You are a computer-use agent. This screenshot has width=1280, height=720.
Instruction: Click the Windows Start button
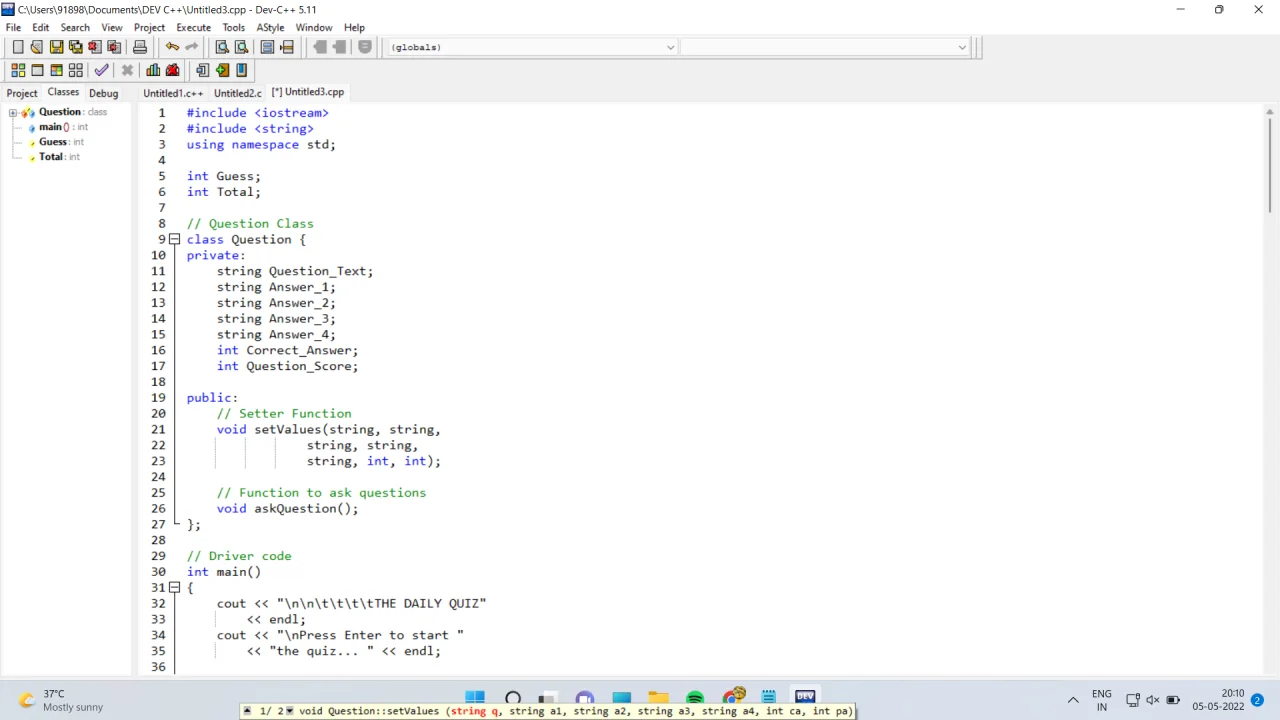click(x=475, y=699)
